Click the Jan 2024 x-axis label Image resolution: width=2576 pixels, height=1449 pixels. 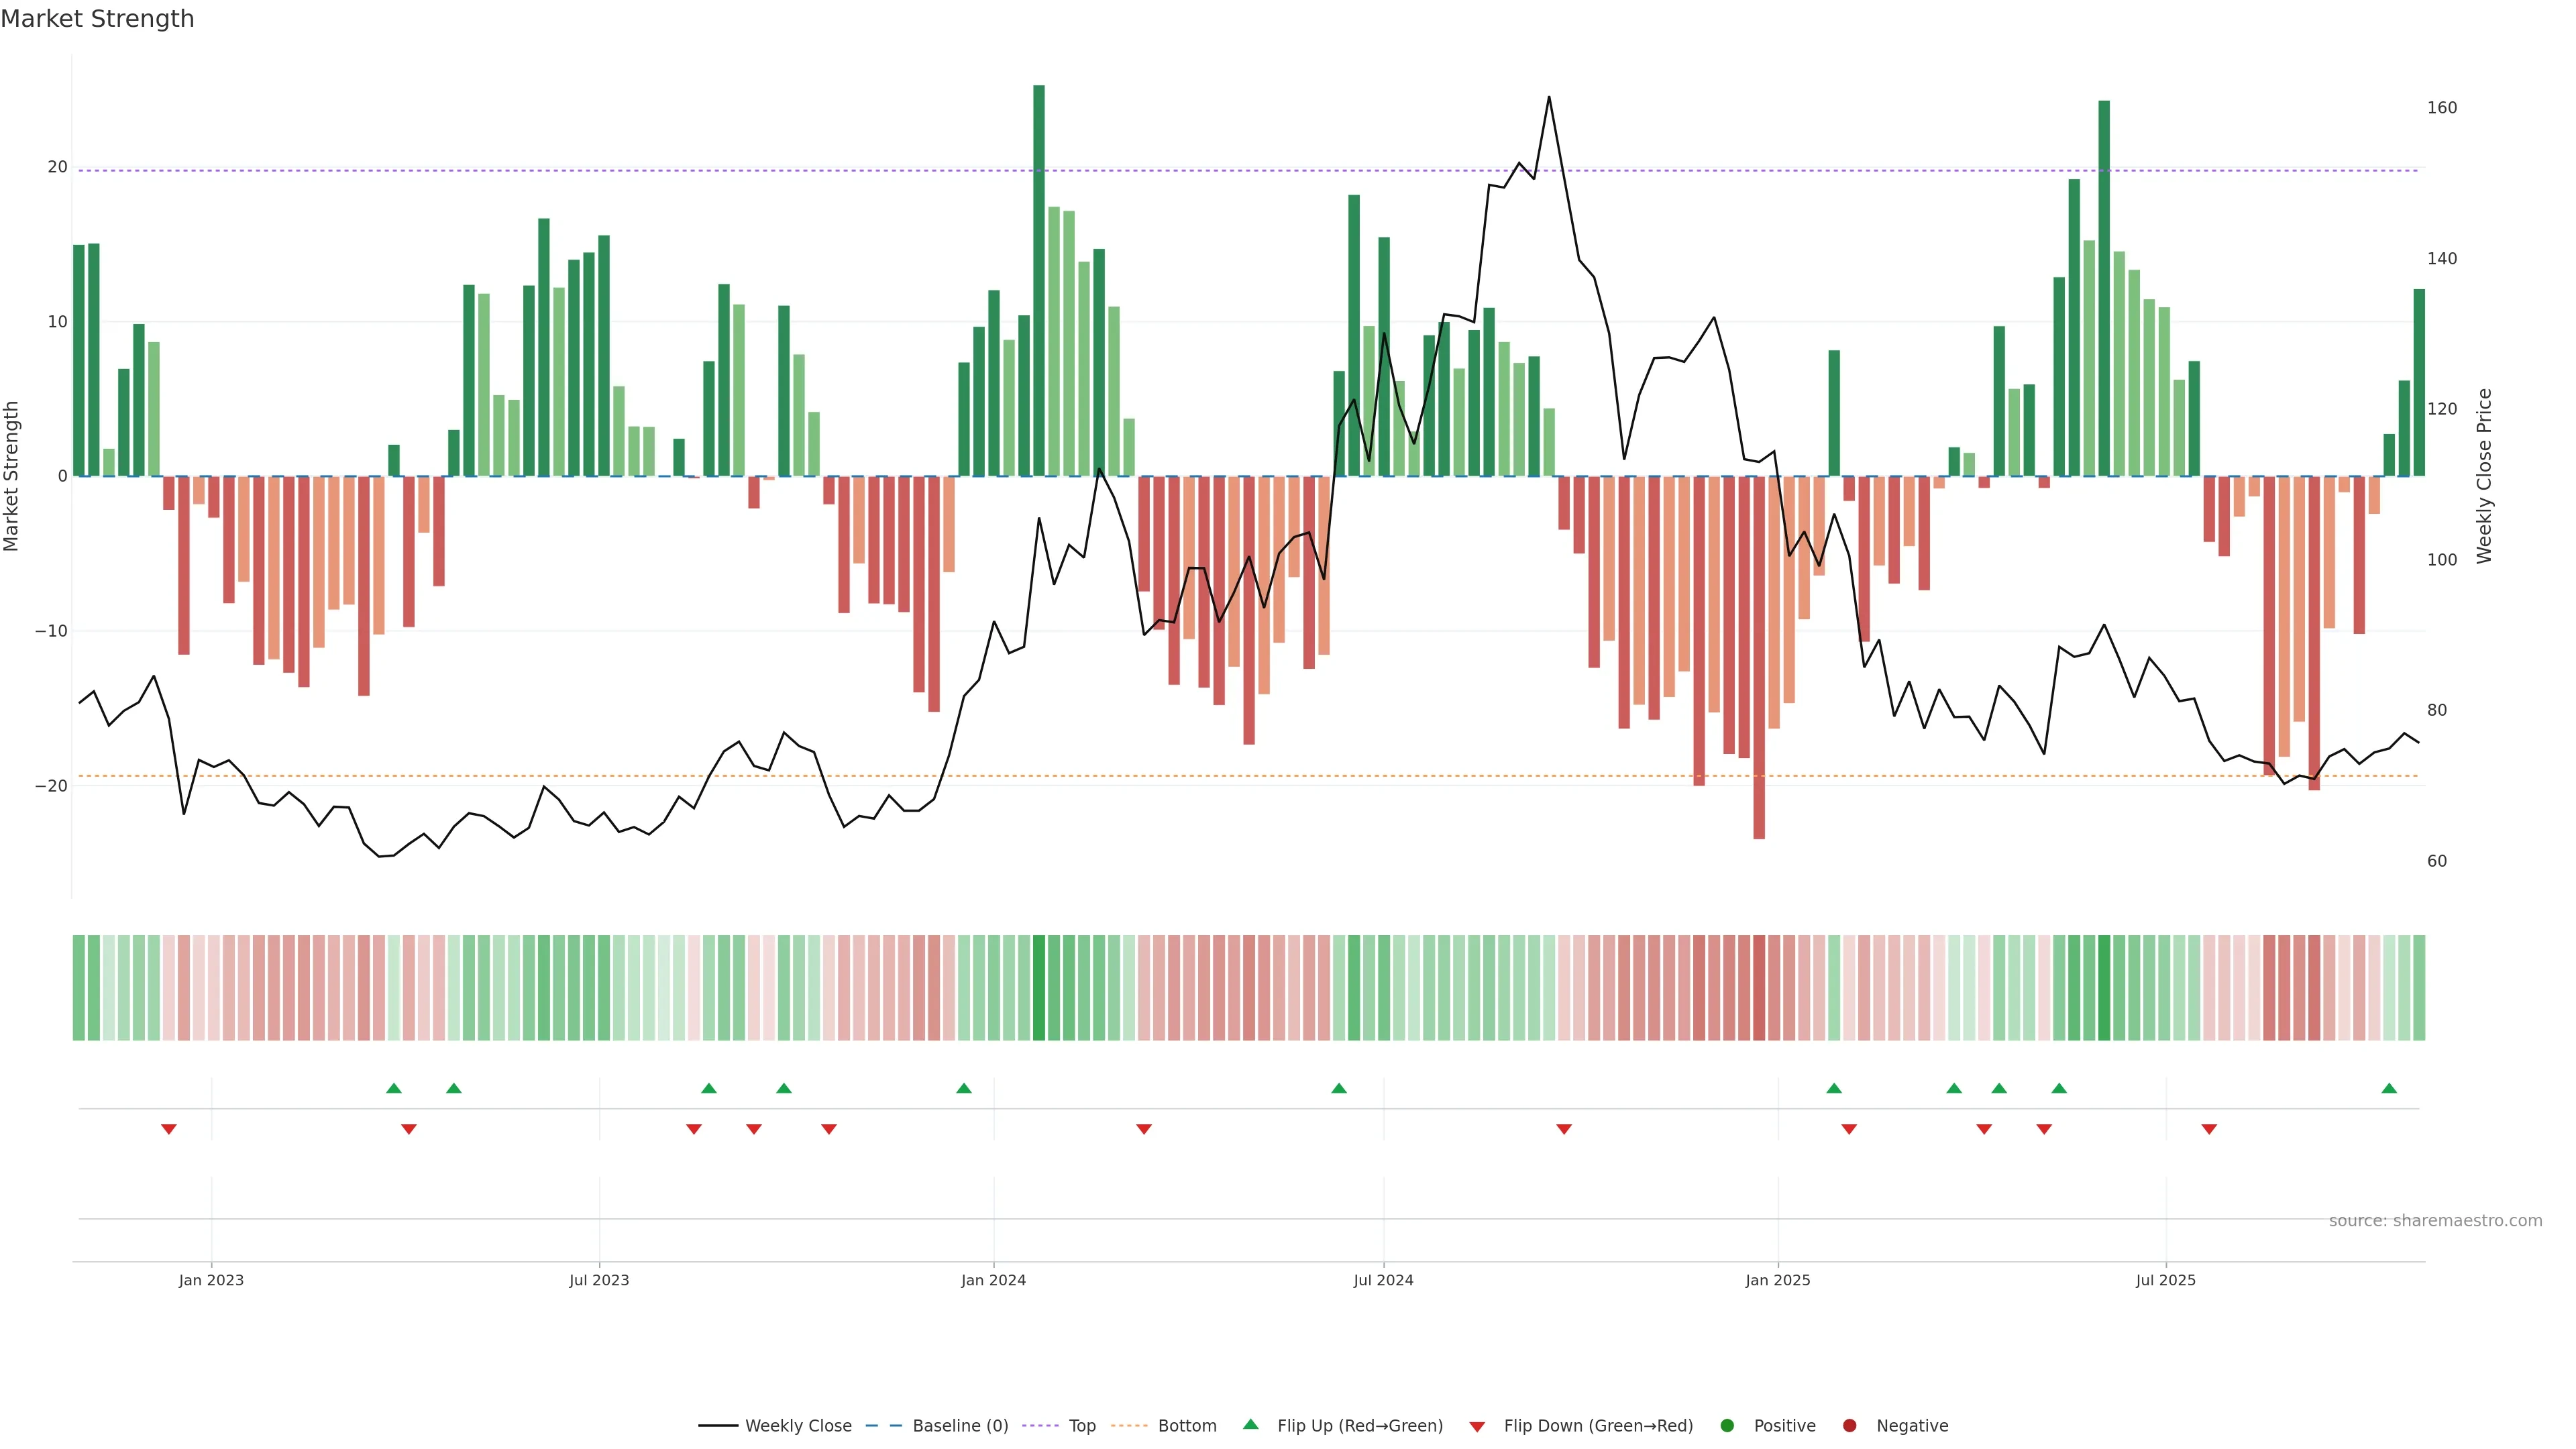click(993, 1280)
